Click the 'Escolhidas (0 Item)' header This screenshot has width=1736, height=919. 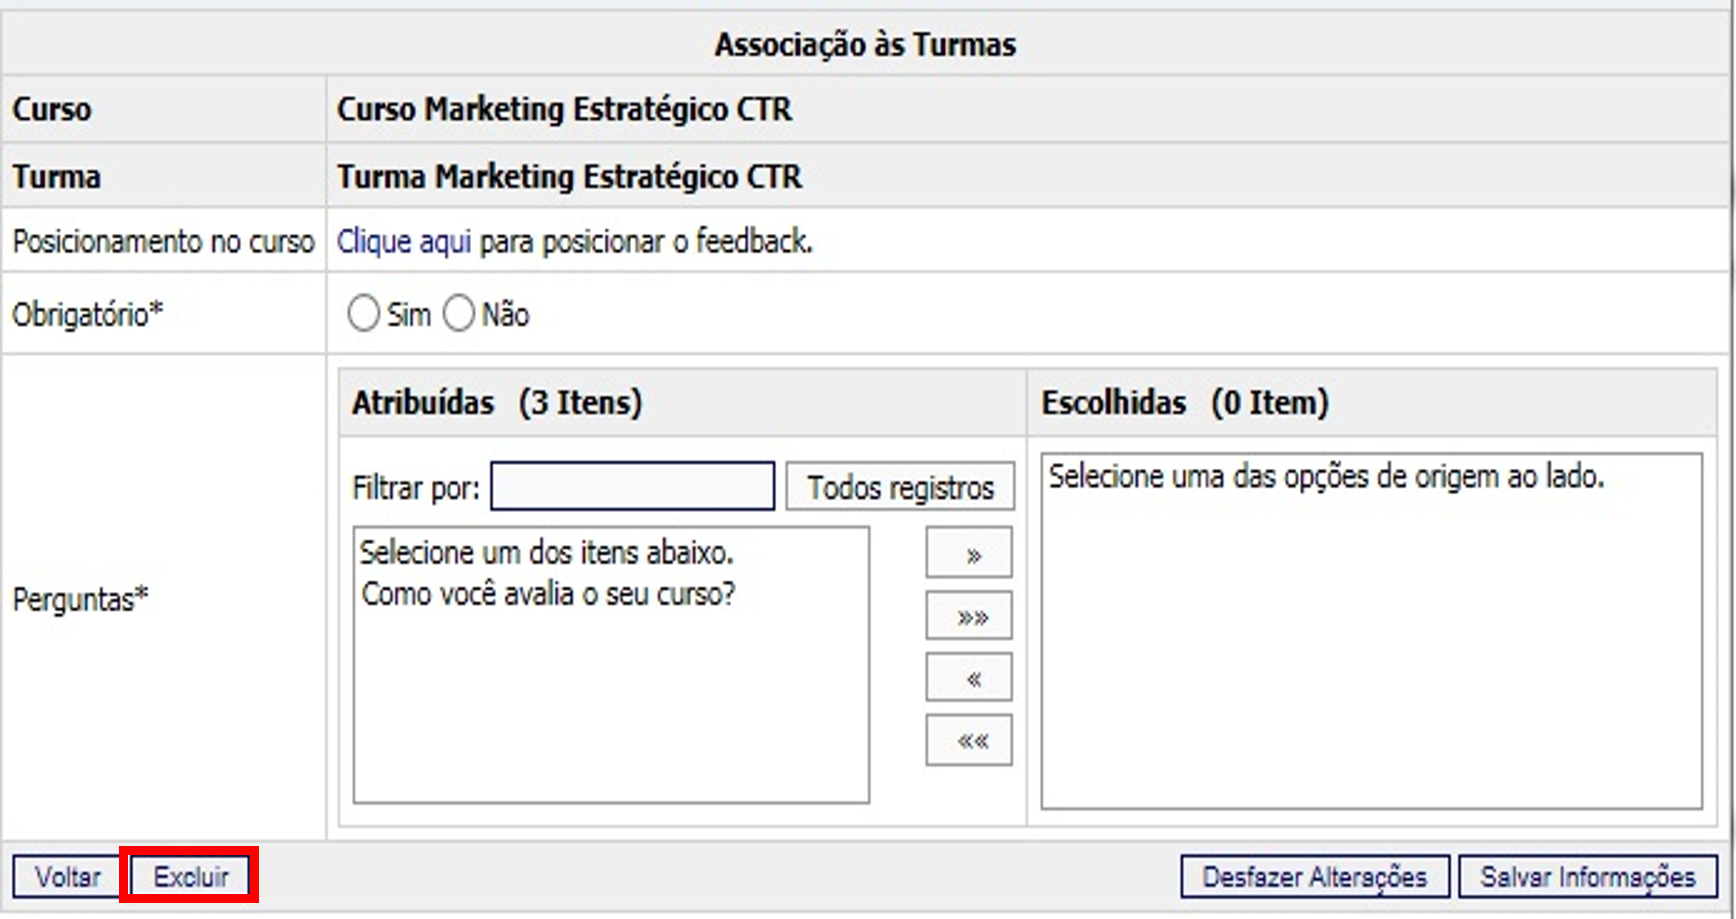[x=1185, y=403]
